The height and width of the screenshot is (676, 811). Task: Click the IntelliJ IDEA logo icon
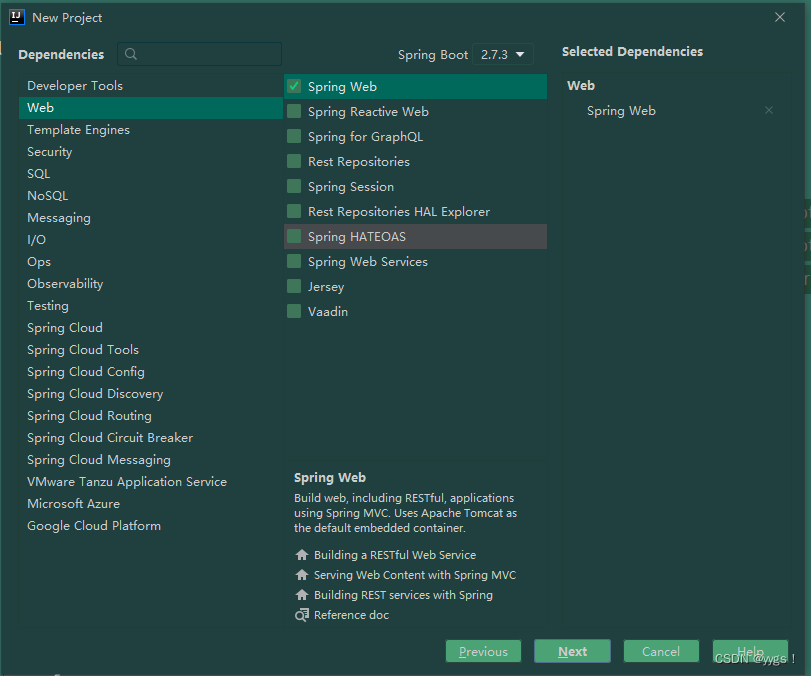[17, 17]
